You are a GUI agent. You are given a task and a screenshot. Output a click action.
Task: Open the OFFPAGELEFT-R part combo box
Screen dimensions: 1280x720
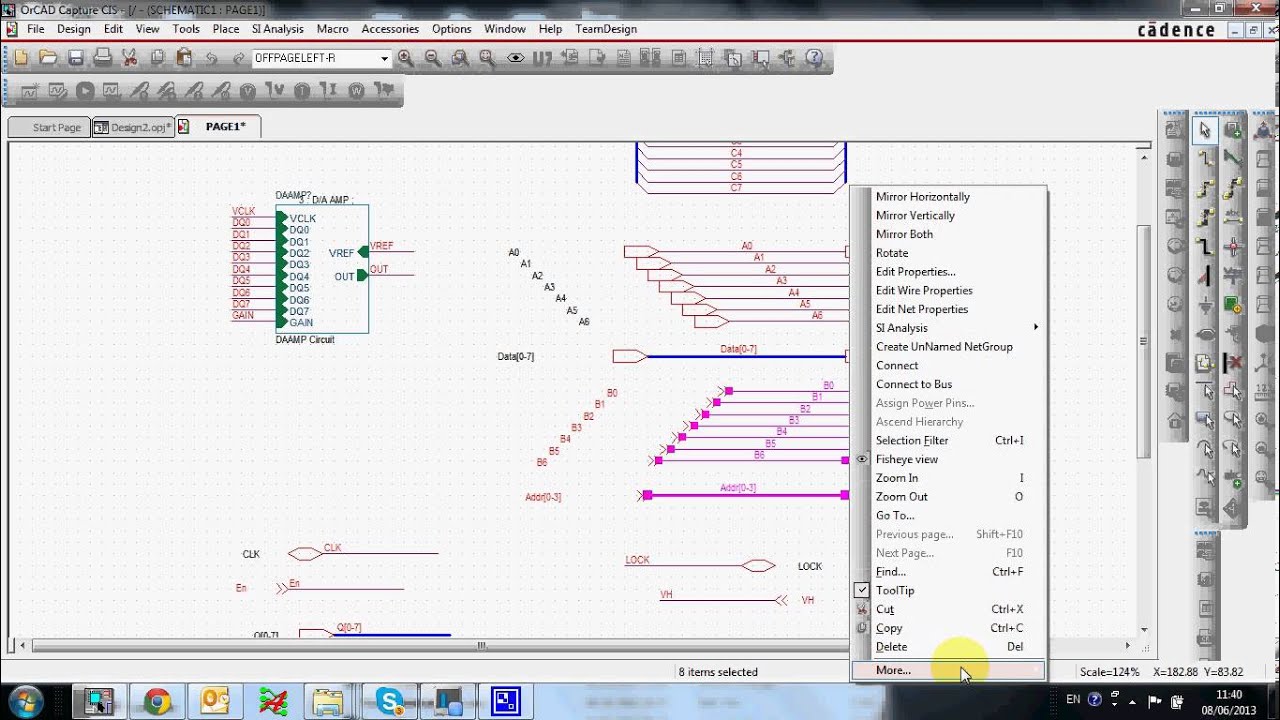coord(321,58)
